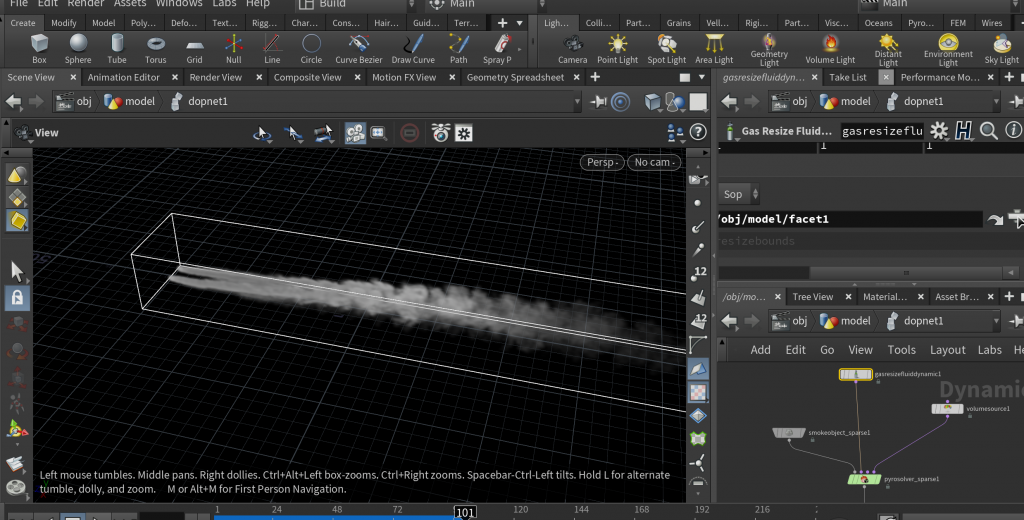Select the Circle shelf tool
Viewport: 1024px width, 520px height.
pyautogui.click(x=311, y=49)
